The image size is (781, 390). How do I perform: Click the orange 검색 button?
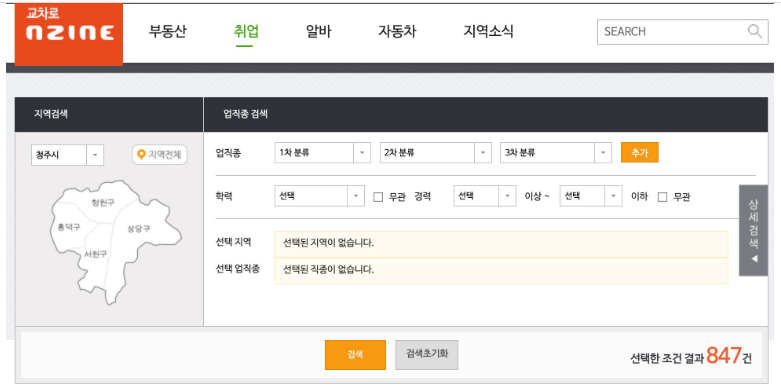coord(355,355)
